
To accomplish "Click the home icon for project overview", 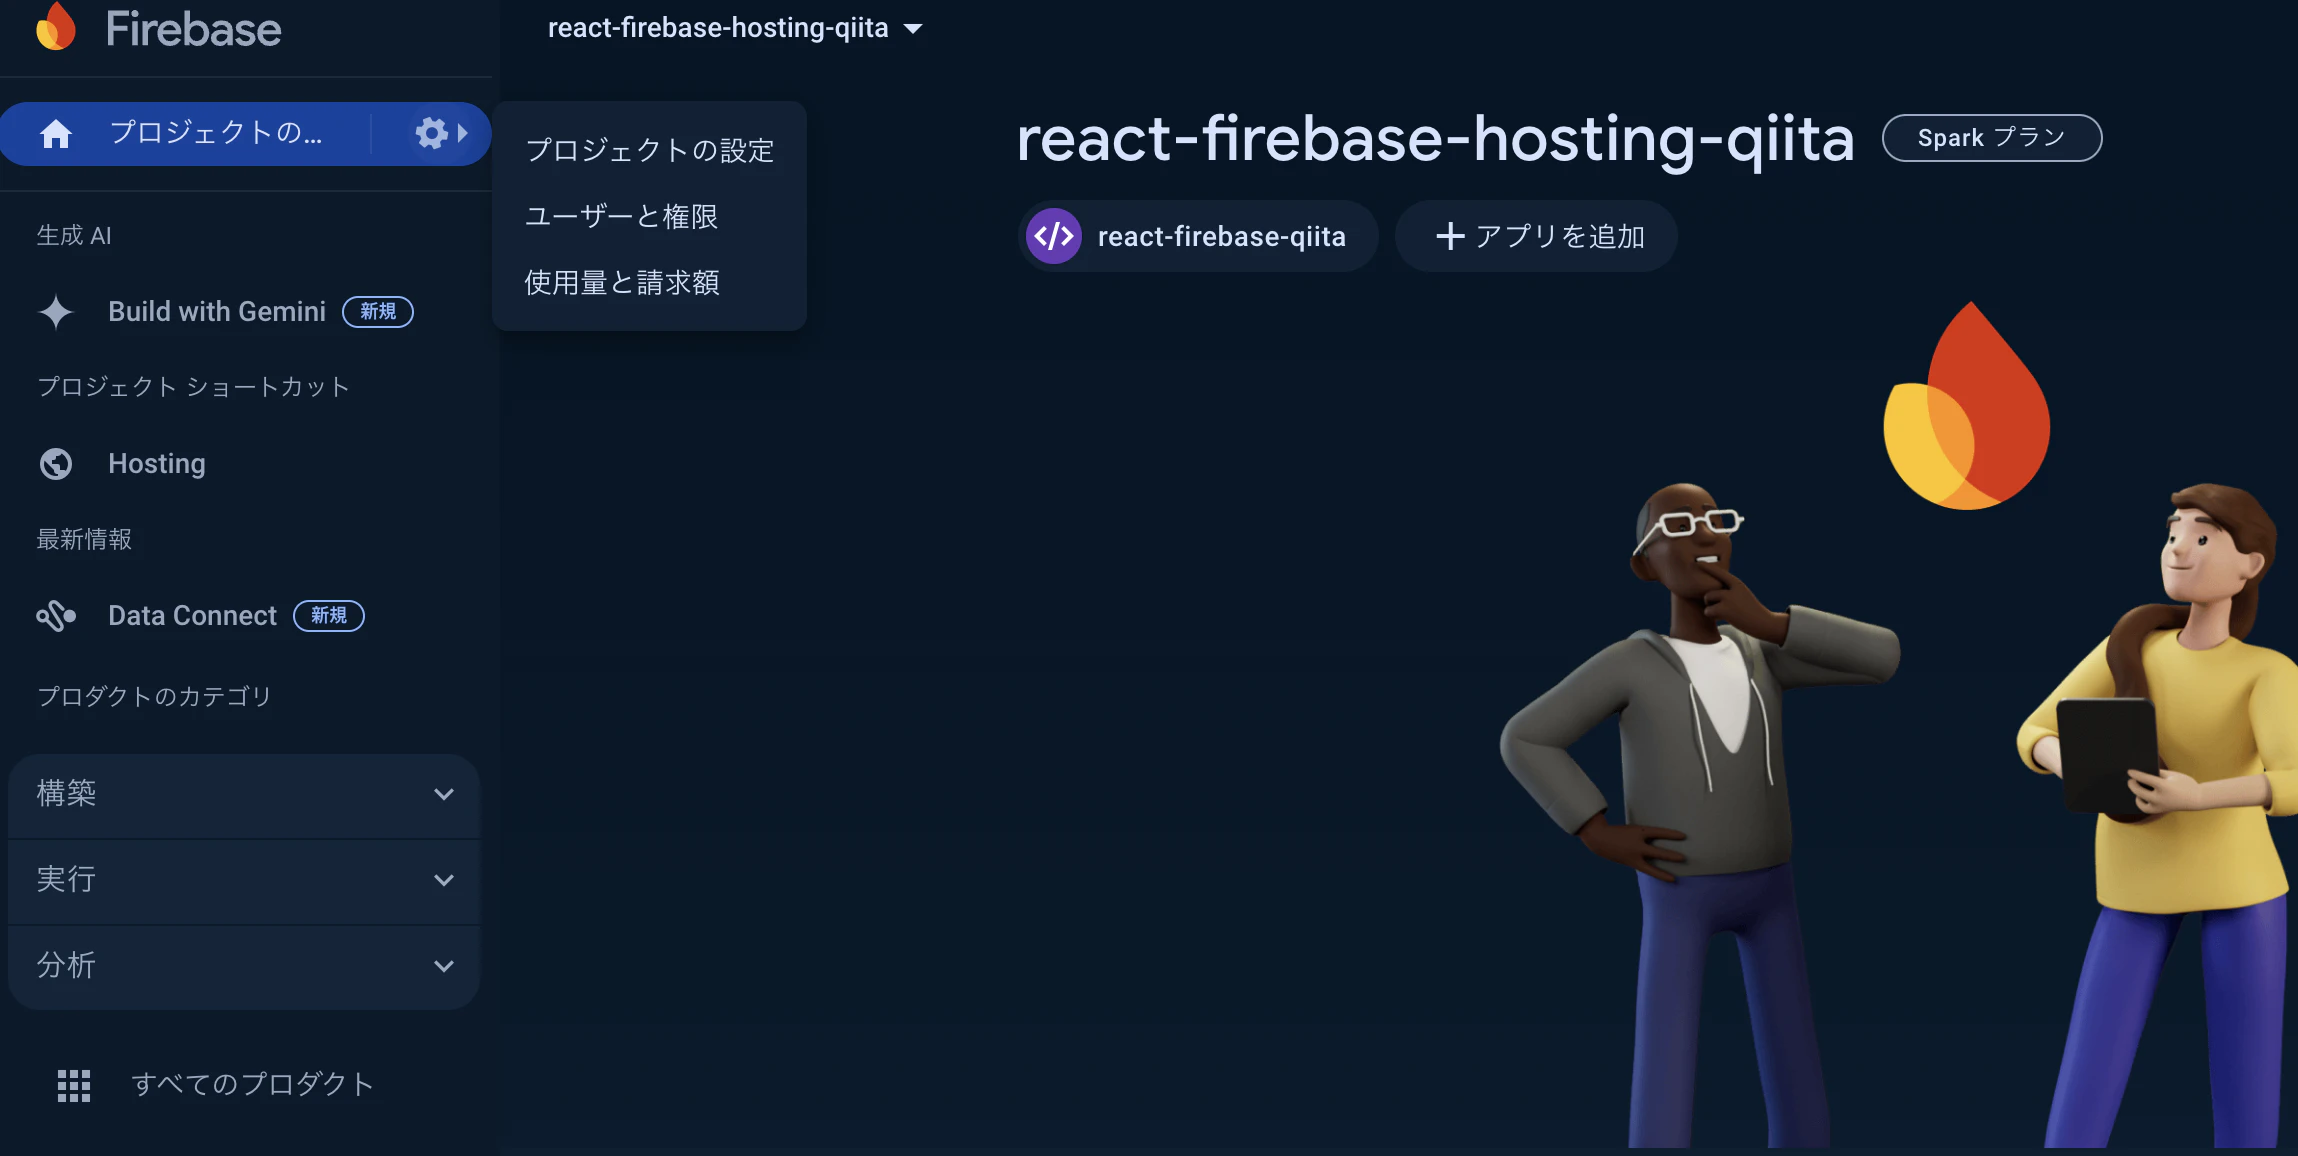I will coord(56,133).
